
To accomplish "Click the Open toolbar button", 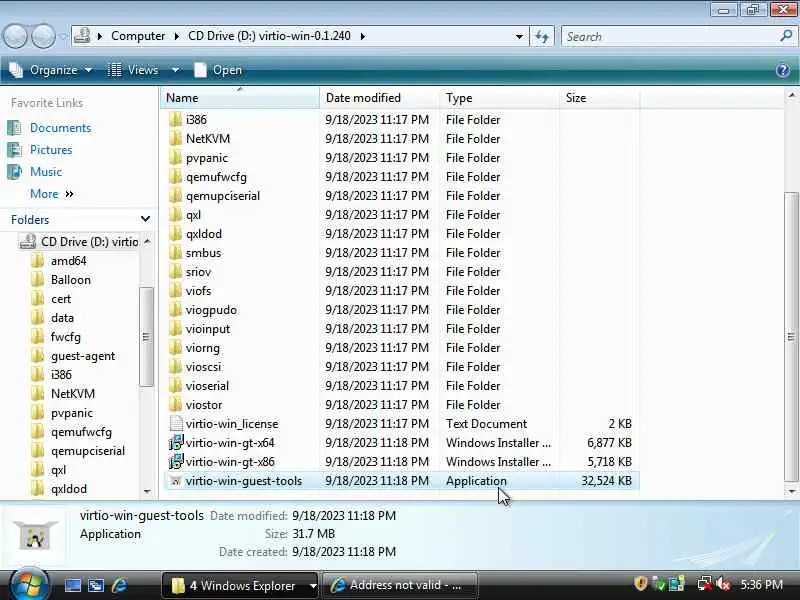I will coord(218,70).
